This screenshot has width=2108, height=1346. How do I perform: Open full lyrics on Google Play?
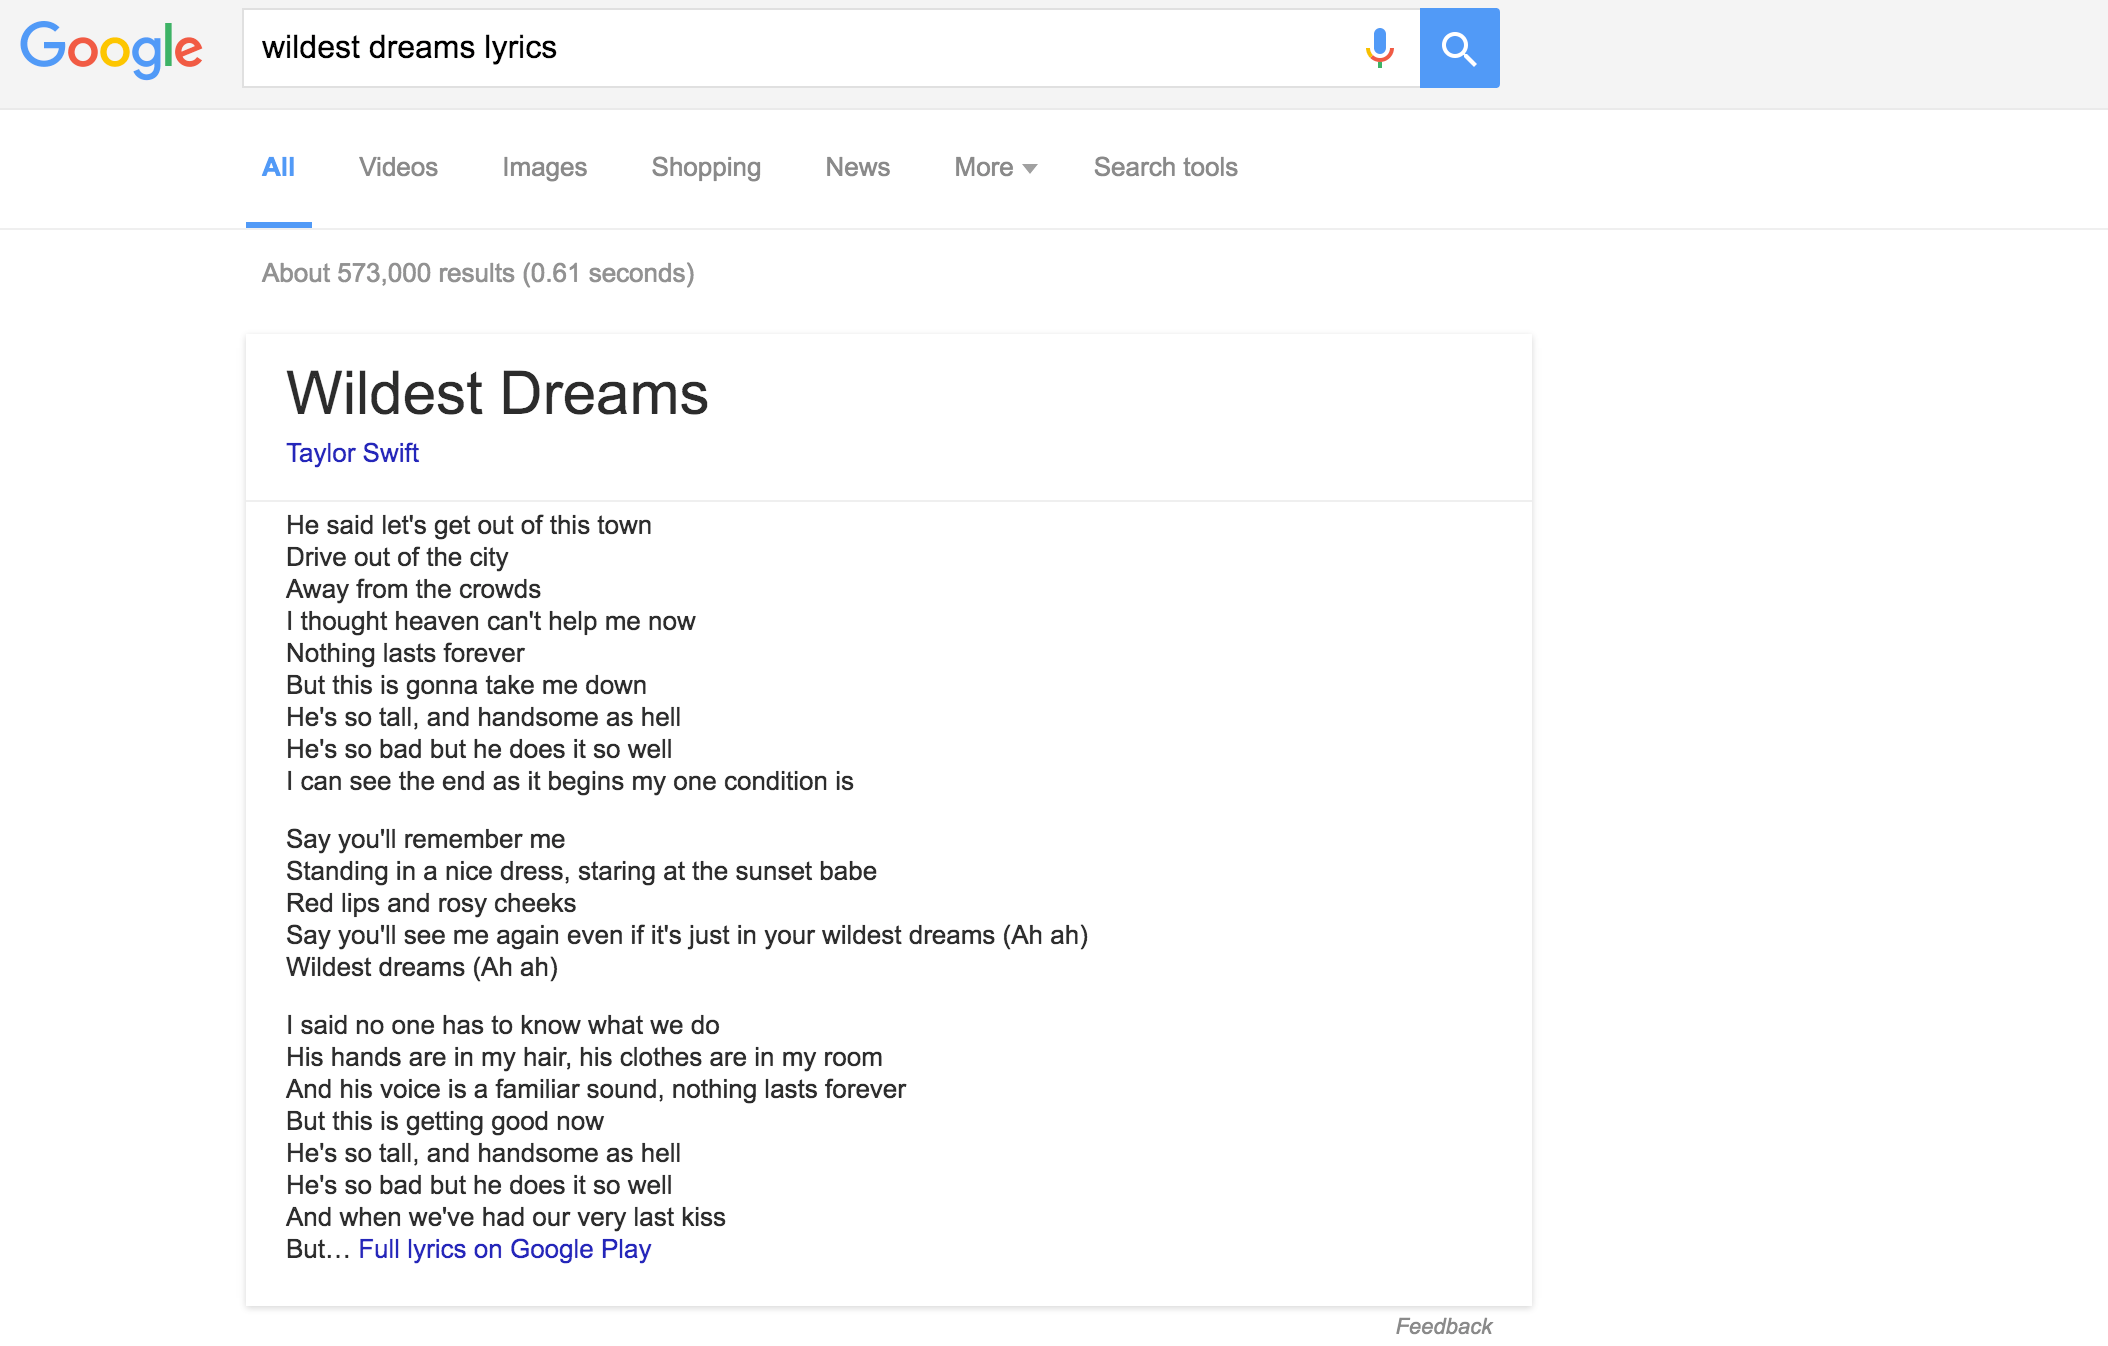pos(504,1249)
